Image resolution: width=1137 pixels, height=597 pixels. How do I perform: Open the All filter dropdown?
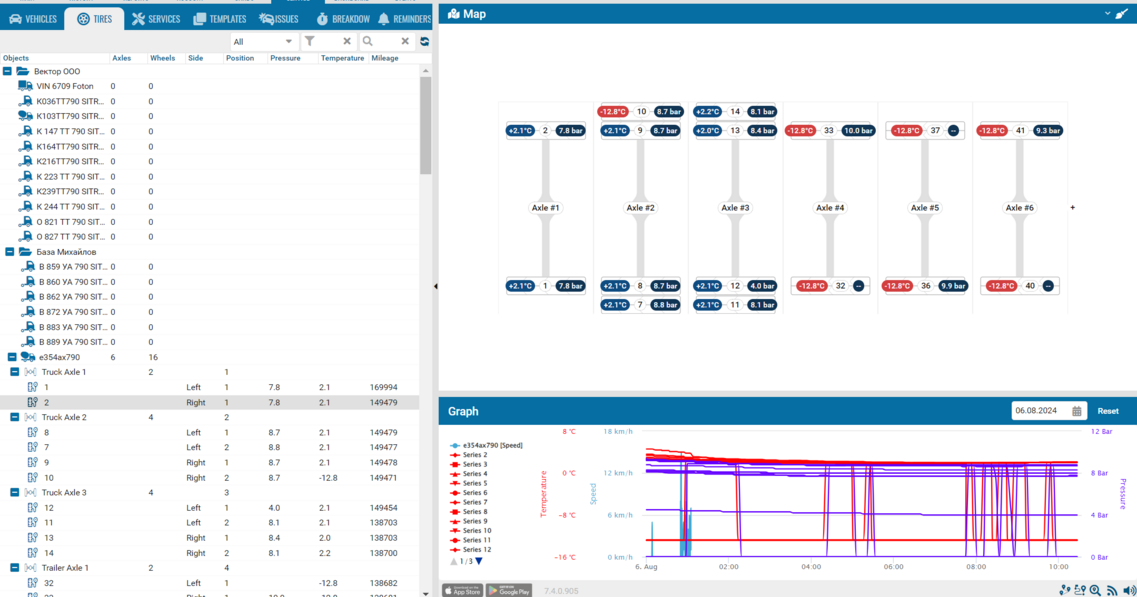click(x=262, y=42)
